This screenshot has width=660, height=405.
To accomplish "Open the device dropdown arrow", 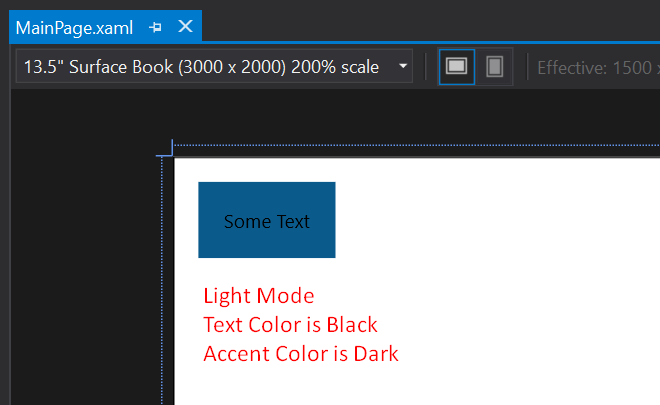I will point(403,66).
